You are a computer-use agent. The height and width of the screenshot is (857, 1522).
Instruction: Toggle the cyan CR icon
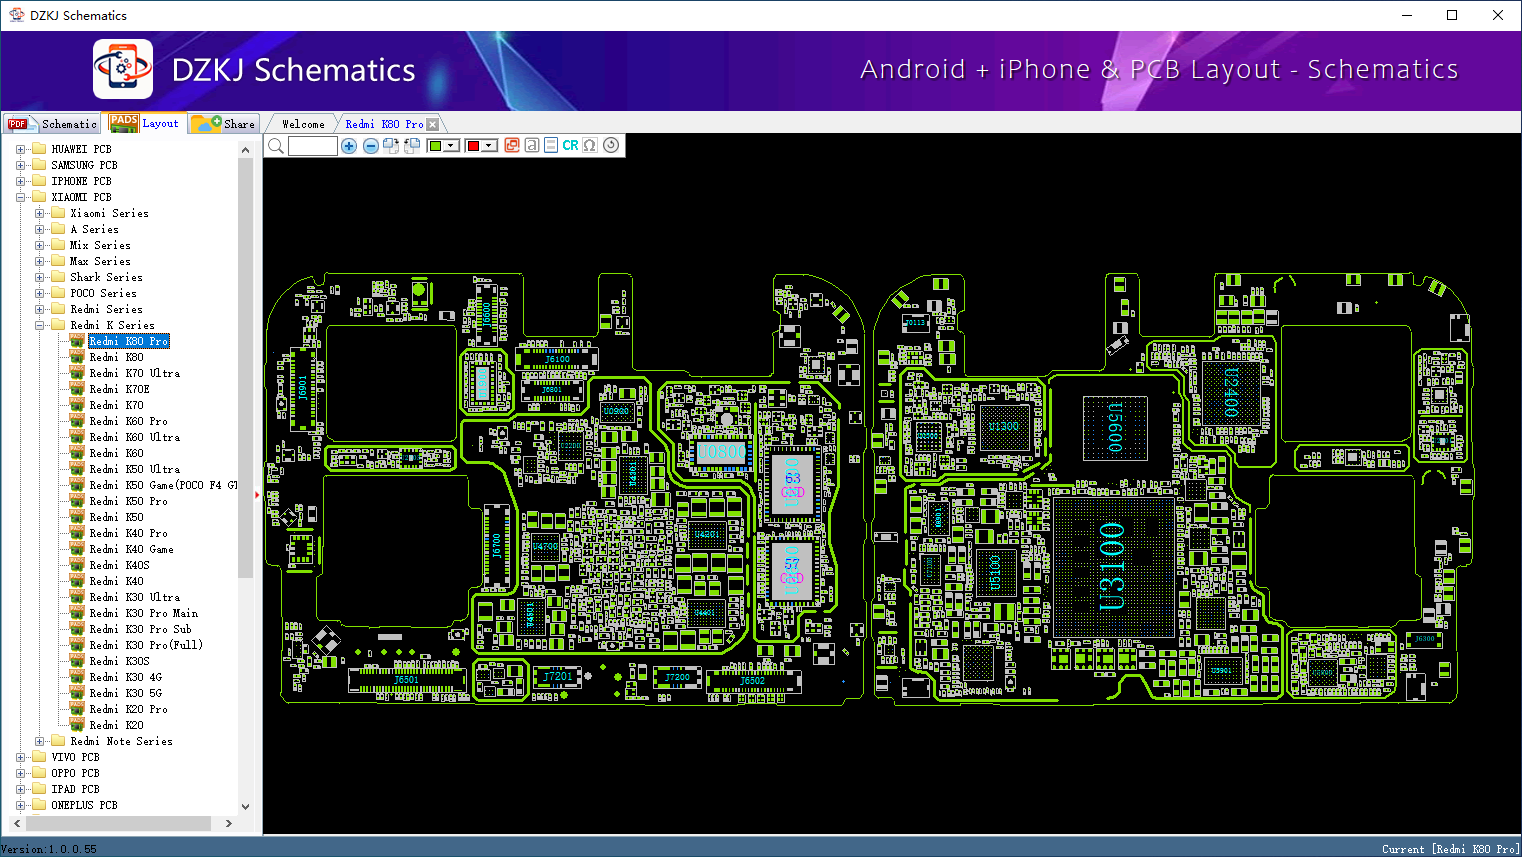click(x=570, y=145)
